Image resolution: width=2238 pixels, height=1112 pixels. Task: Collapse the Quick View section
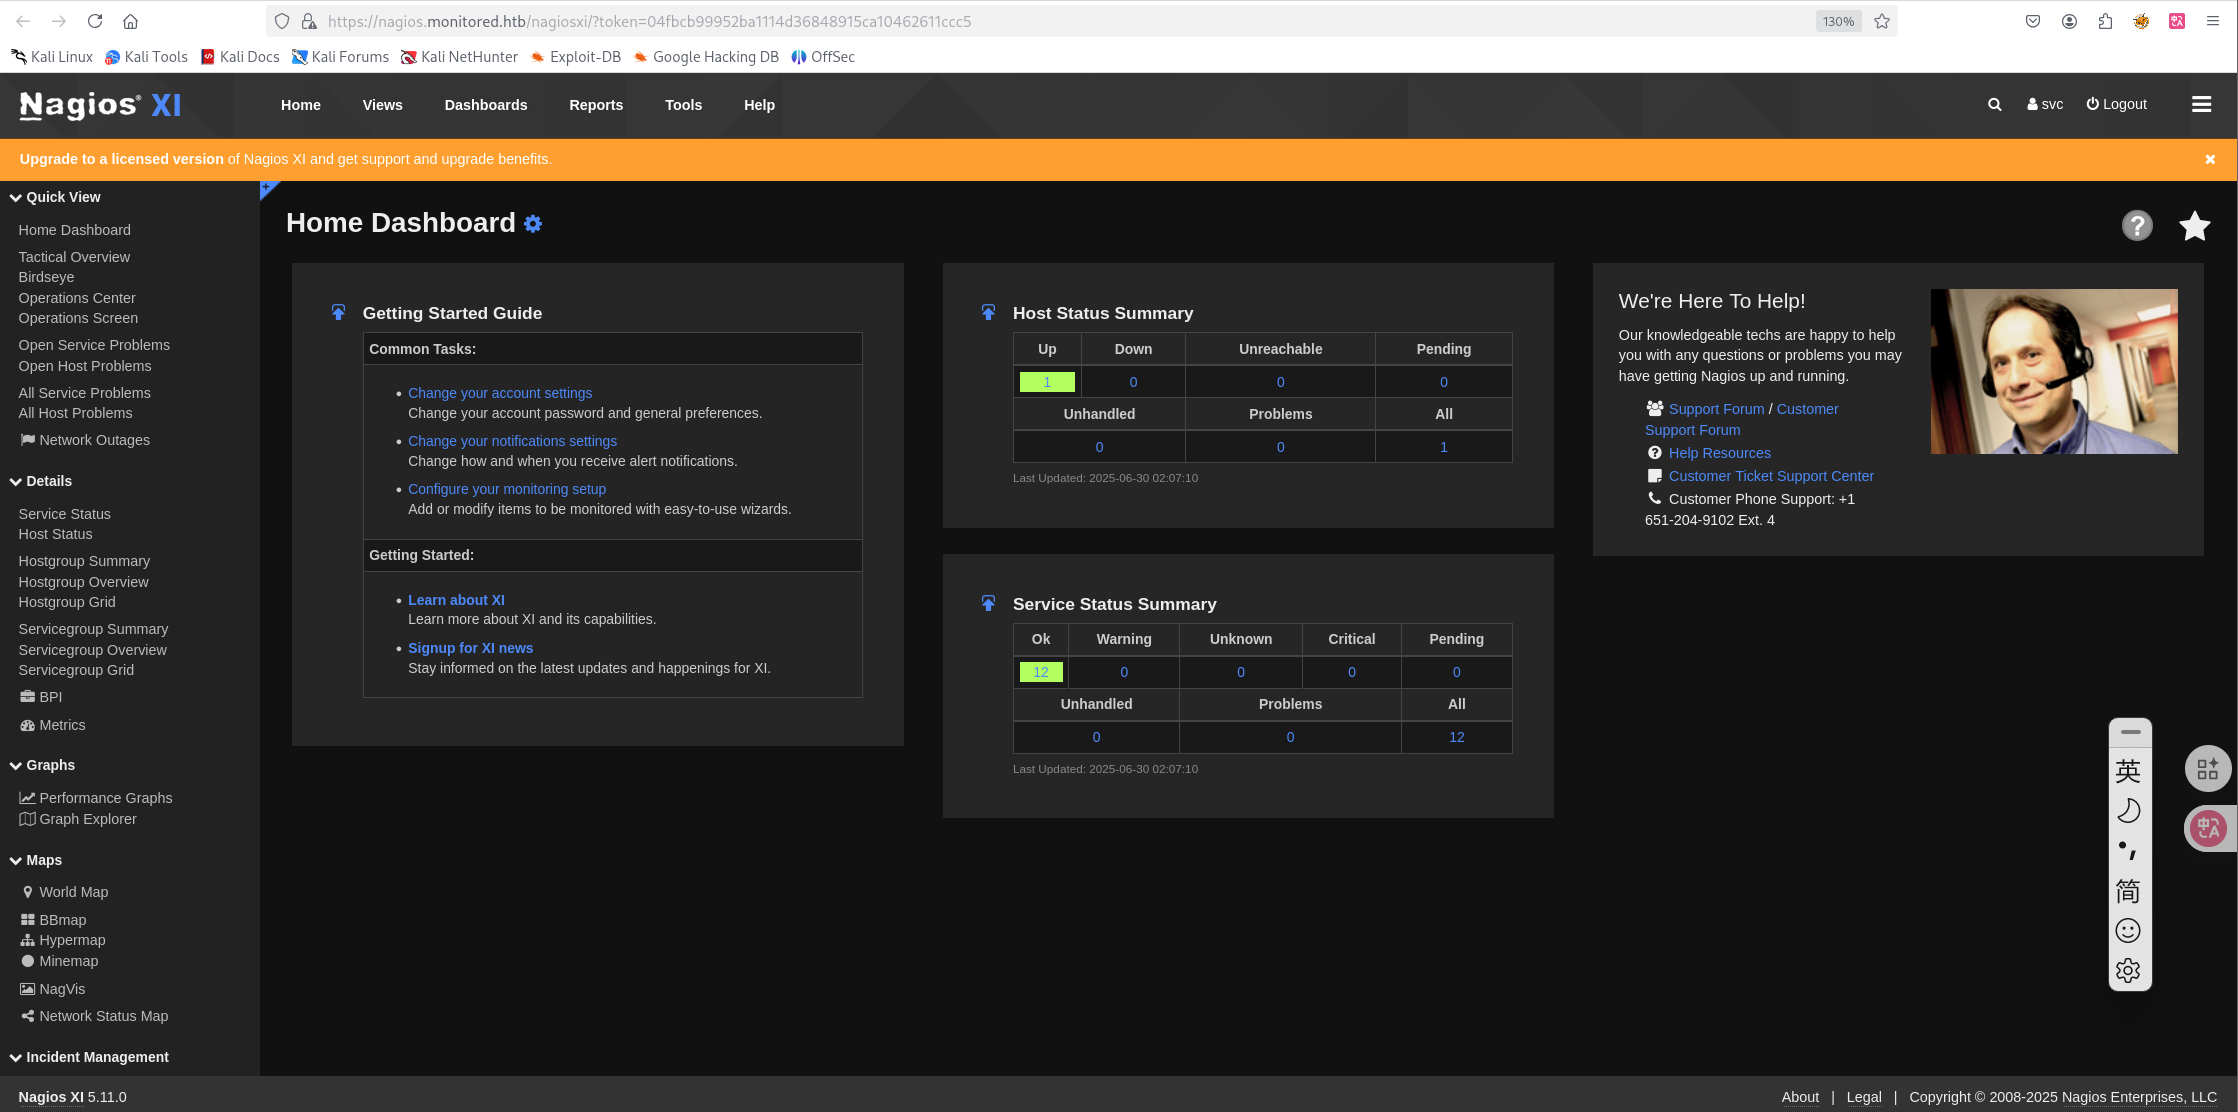click(55, 197)
